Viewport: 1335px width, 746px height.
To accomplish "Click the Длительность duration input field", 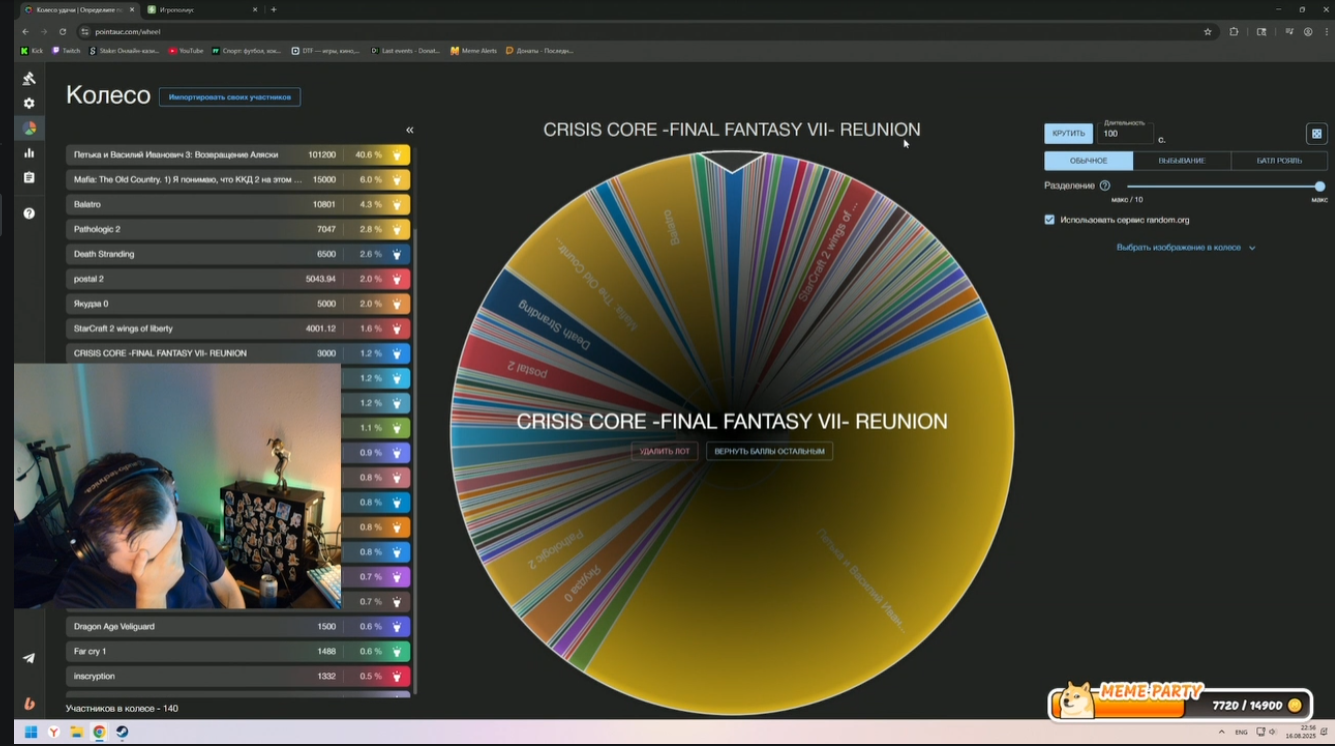I will (1125, 133).
